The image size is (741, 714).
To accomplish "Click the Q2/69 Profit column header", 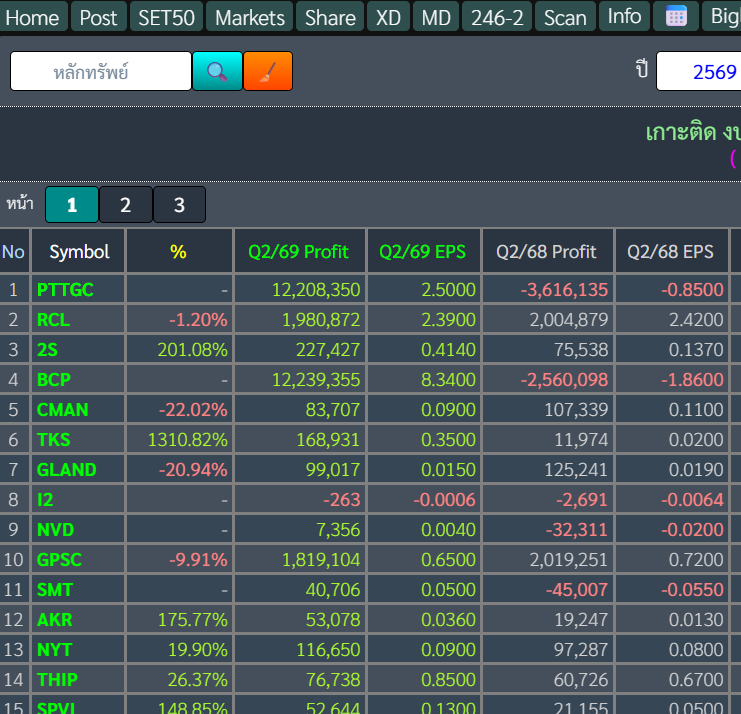I will coord(300,251).
